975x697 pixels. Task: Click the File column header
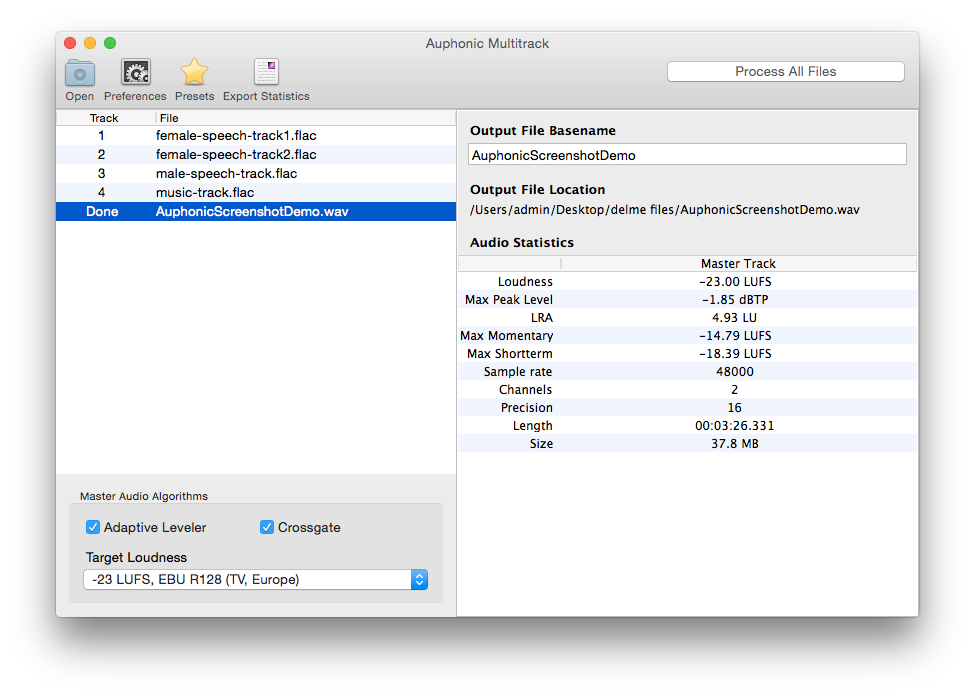[305, 118]
